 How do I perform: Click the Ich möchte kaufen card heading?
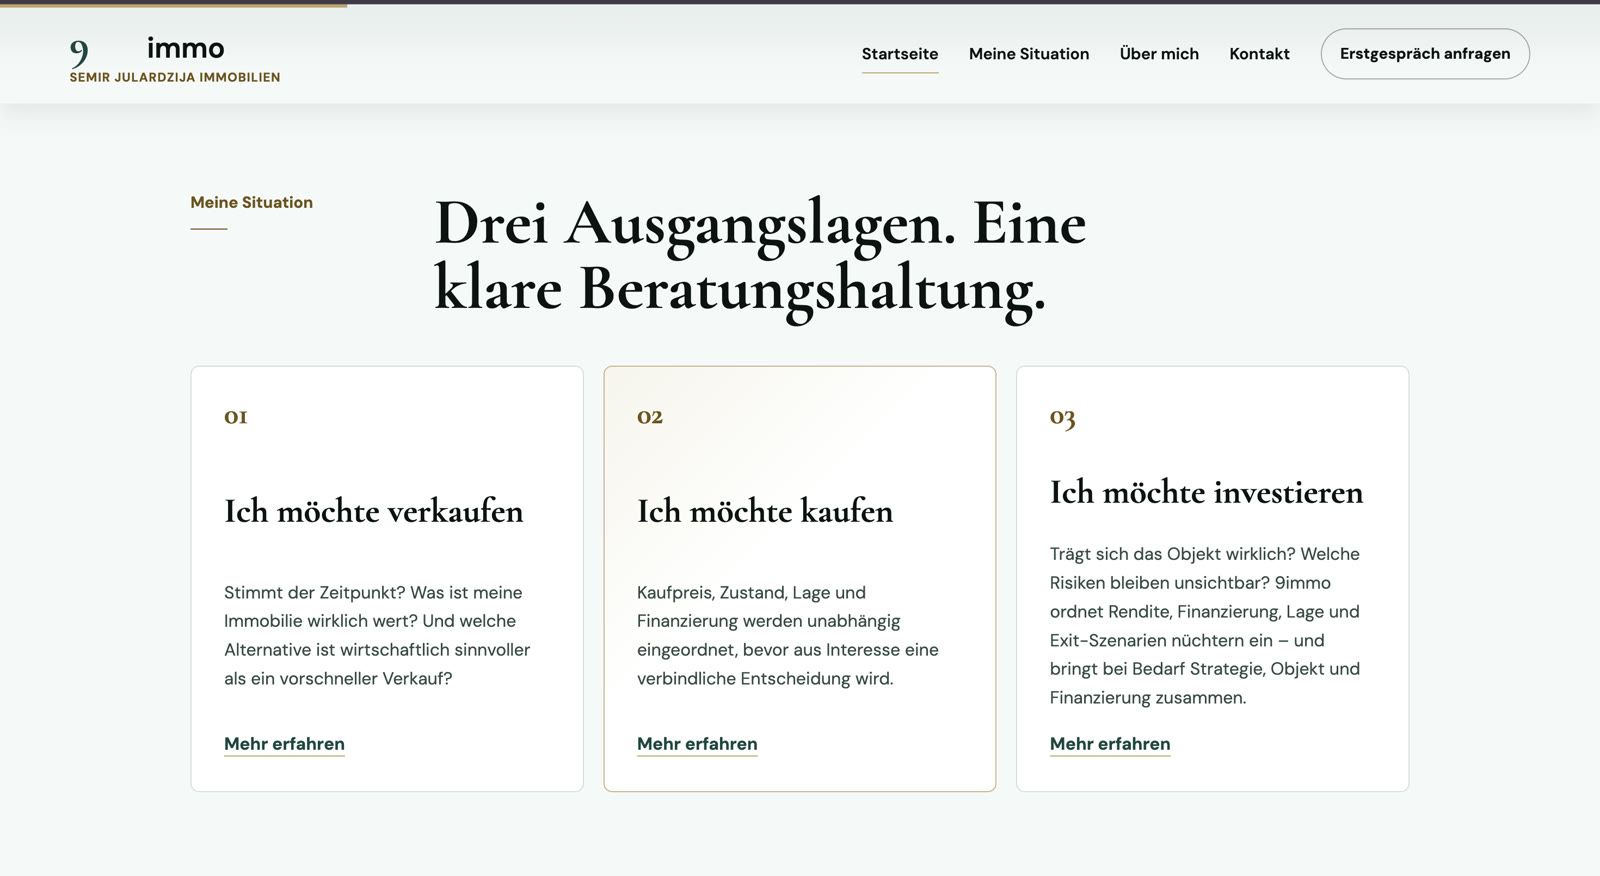pyautogui.click(x=765, y=511)
